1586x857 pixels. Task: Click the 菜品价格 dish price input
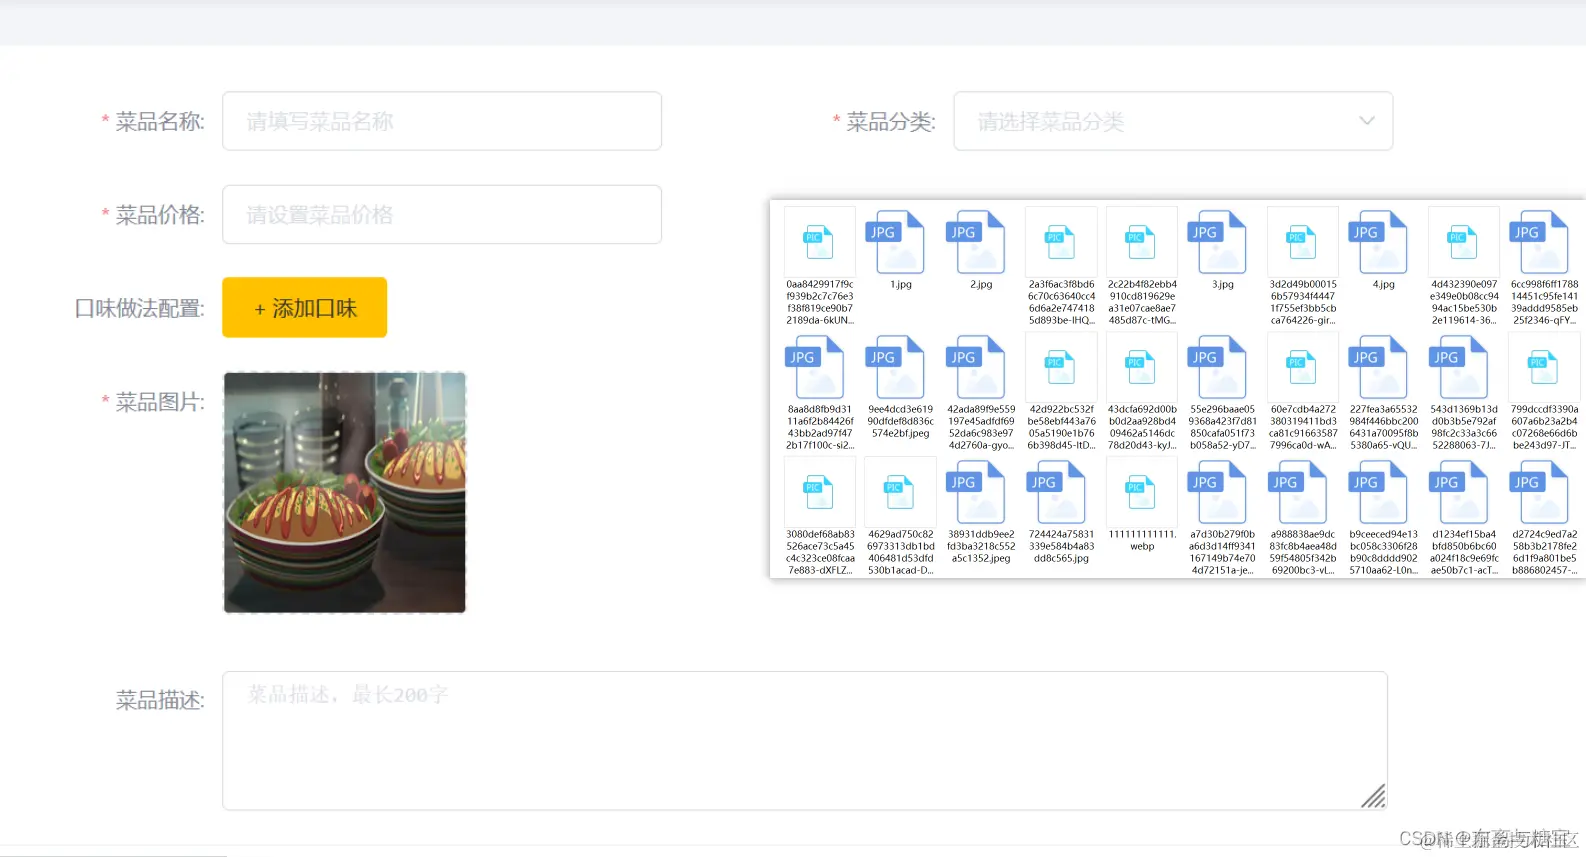(x=442, y=214)
